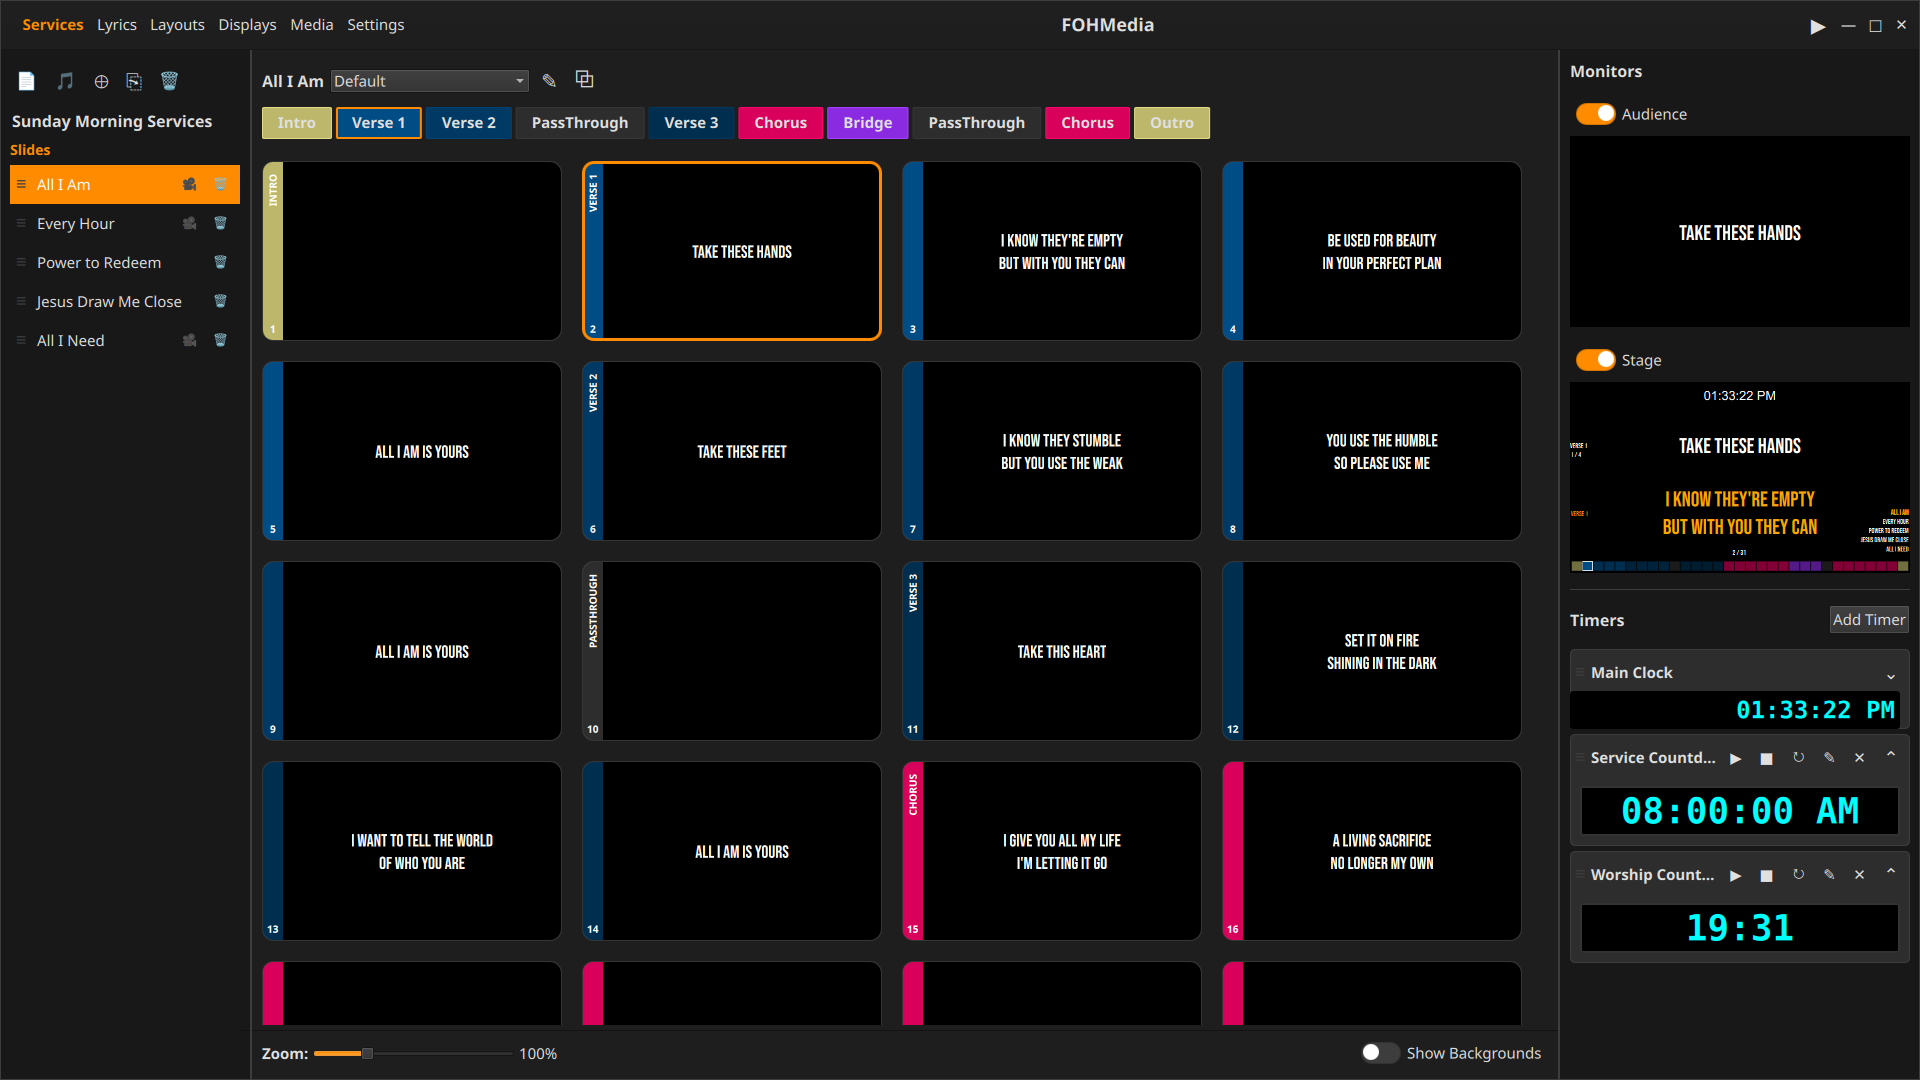The width and height of the screenshot is (1920, 1080).
Task: Click the camera icon on Every Hour row
Action: point(189,223)
